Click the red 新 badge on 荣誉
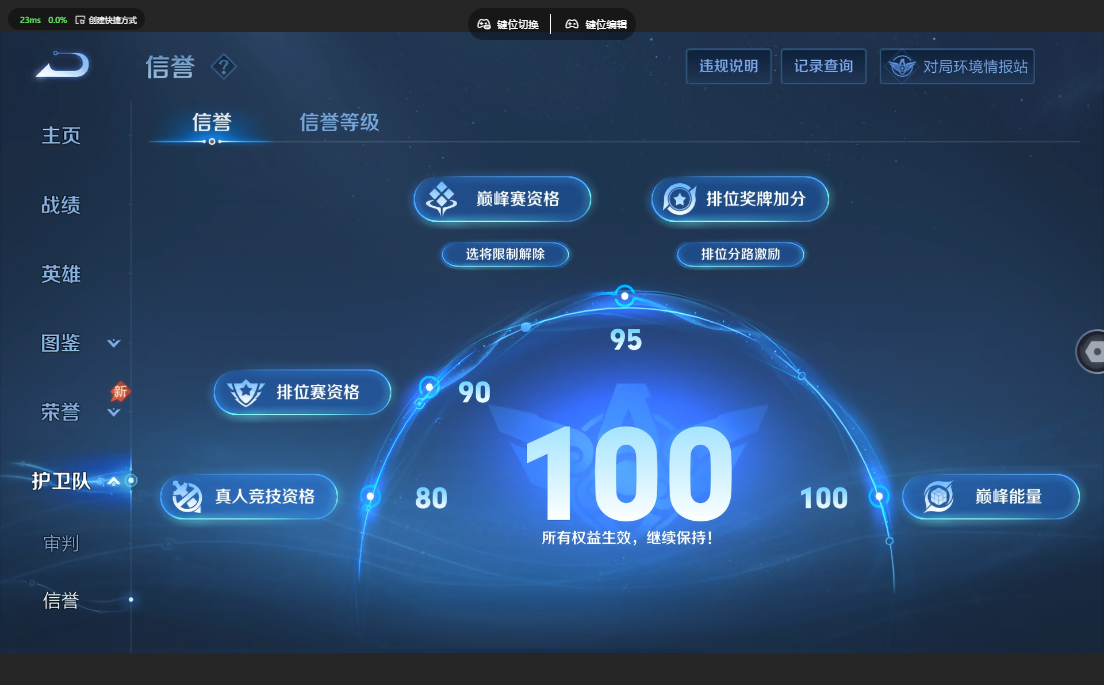Screen dimensions: 1104x685 click(x=120, y=391)
